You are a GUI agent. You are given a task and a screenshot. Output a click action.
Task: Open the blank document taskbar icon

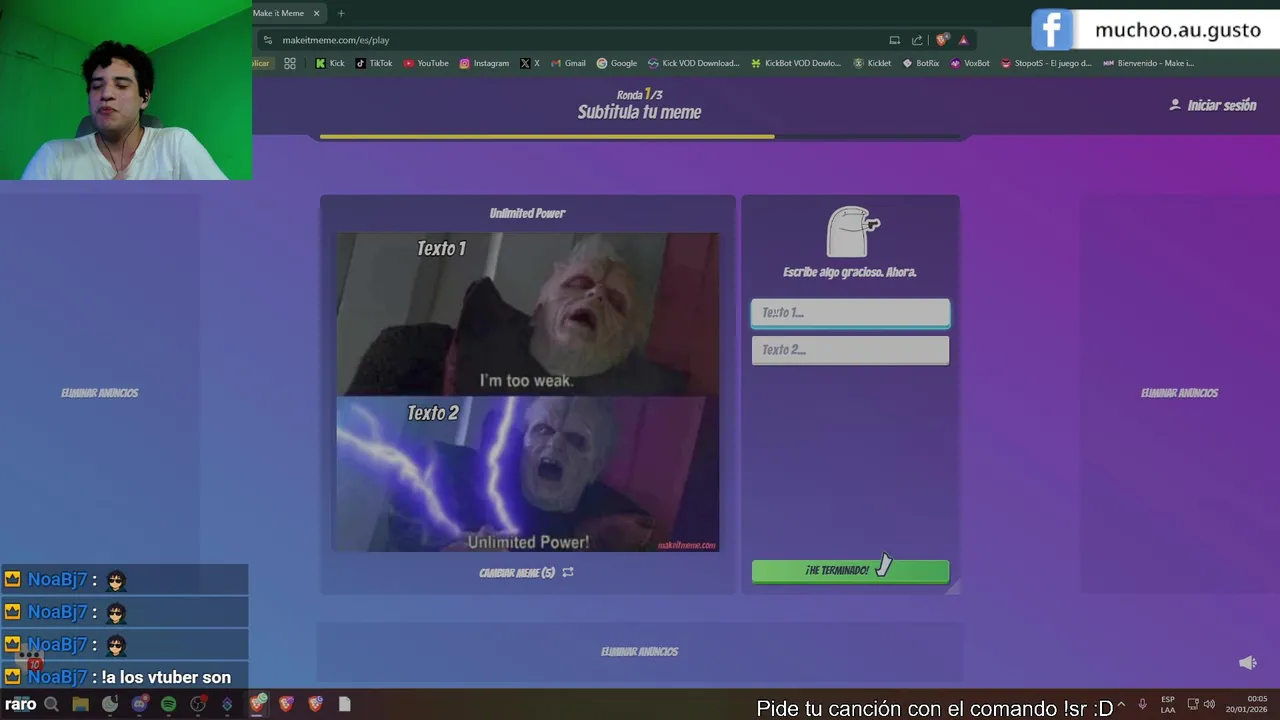(344, 704)
